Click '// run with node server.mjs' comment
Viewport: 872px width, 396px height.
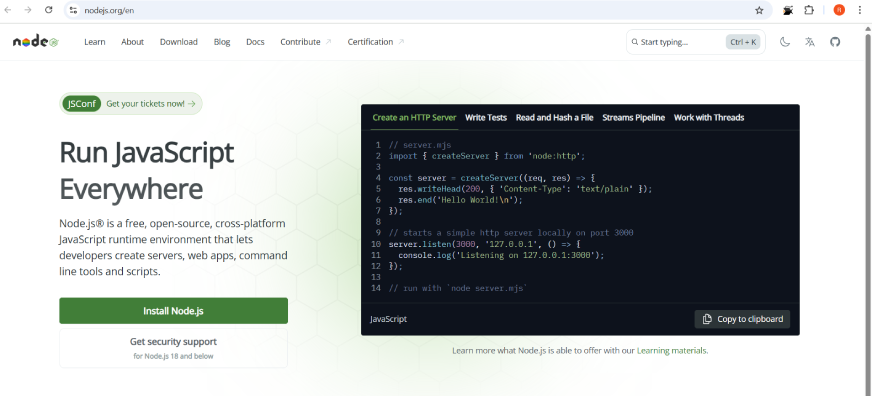458,288
